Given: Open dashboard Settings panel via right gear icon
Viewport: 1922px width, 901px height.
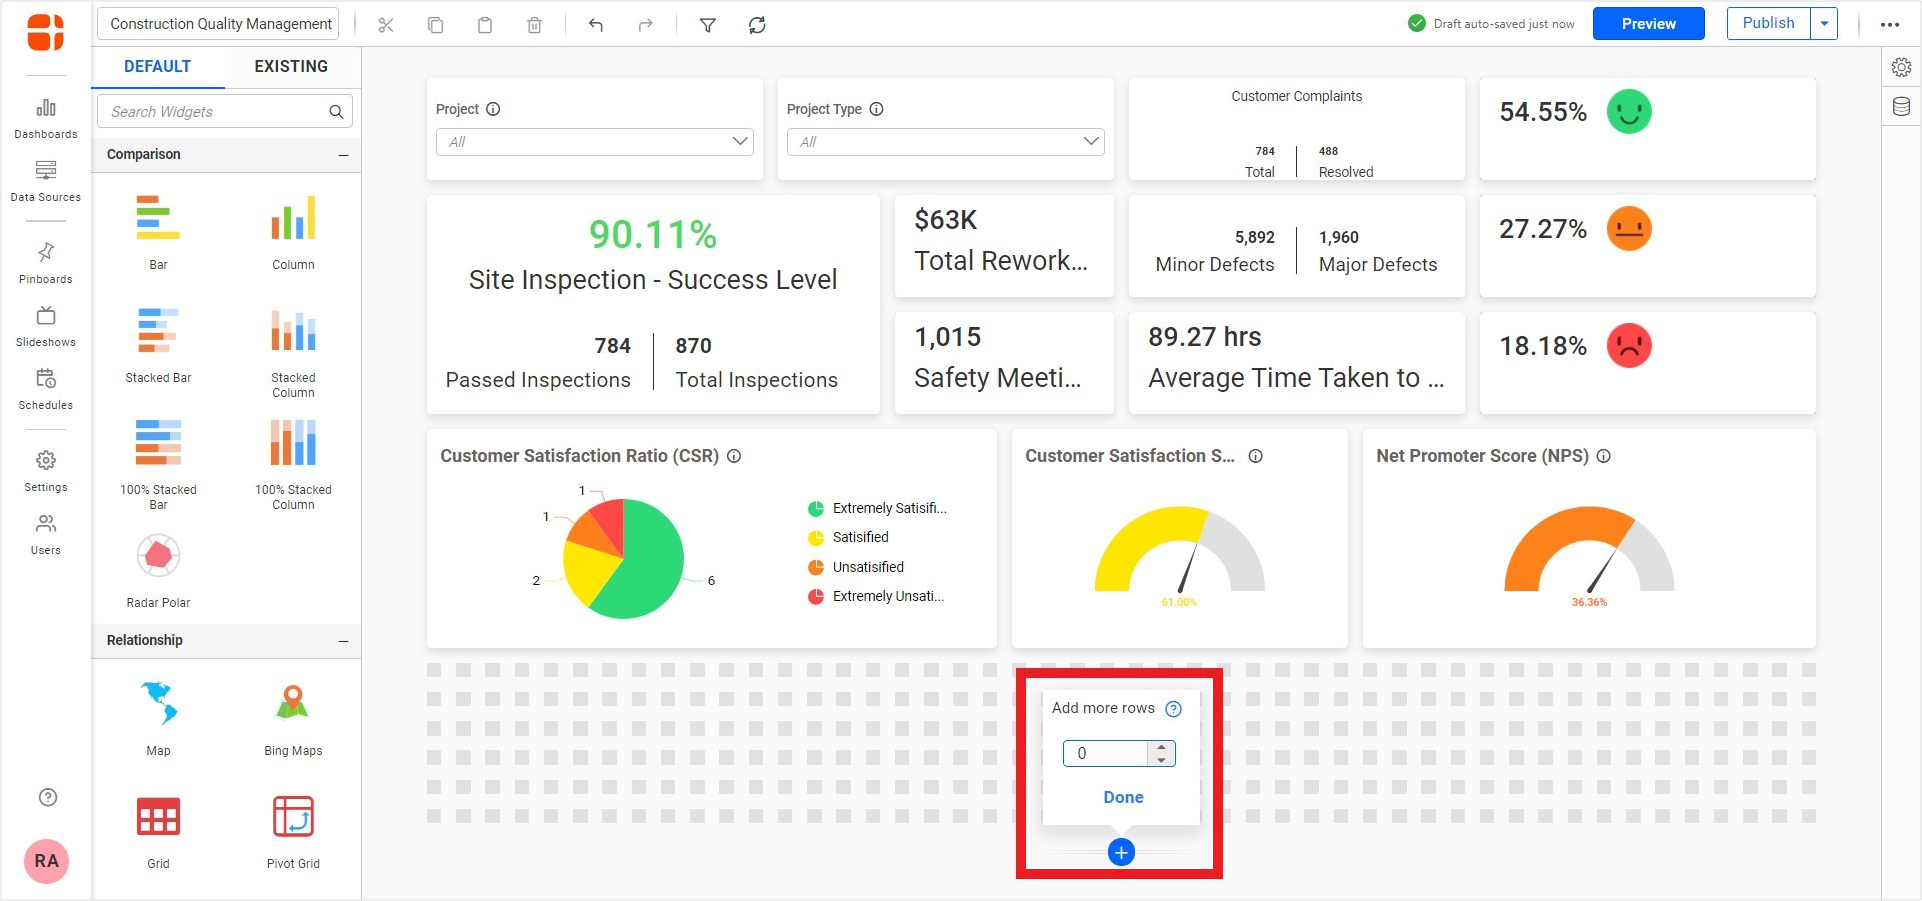Looking at the screenshot, I should (1900, 67).
